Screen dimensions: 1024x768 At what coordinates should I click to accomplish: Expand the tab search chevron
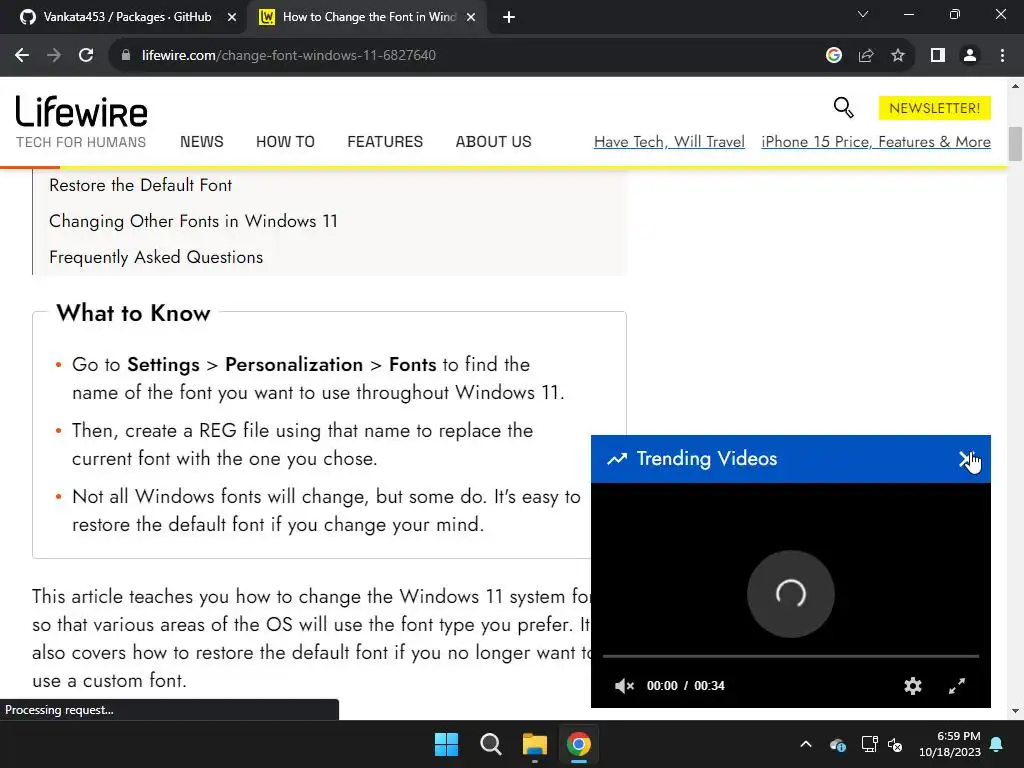[863, 14]
